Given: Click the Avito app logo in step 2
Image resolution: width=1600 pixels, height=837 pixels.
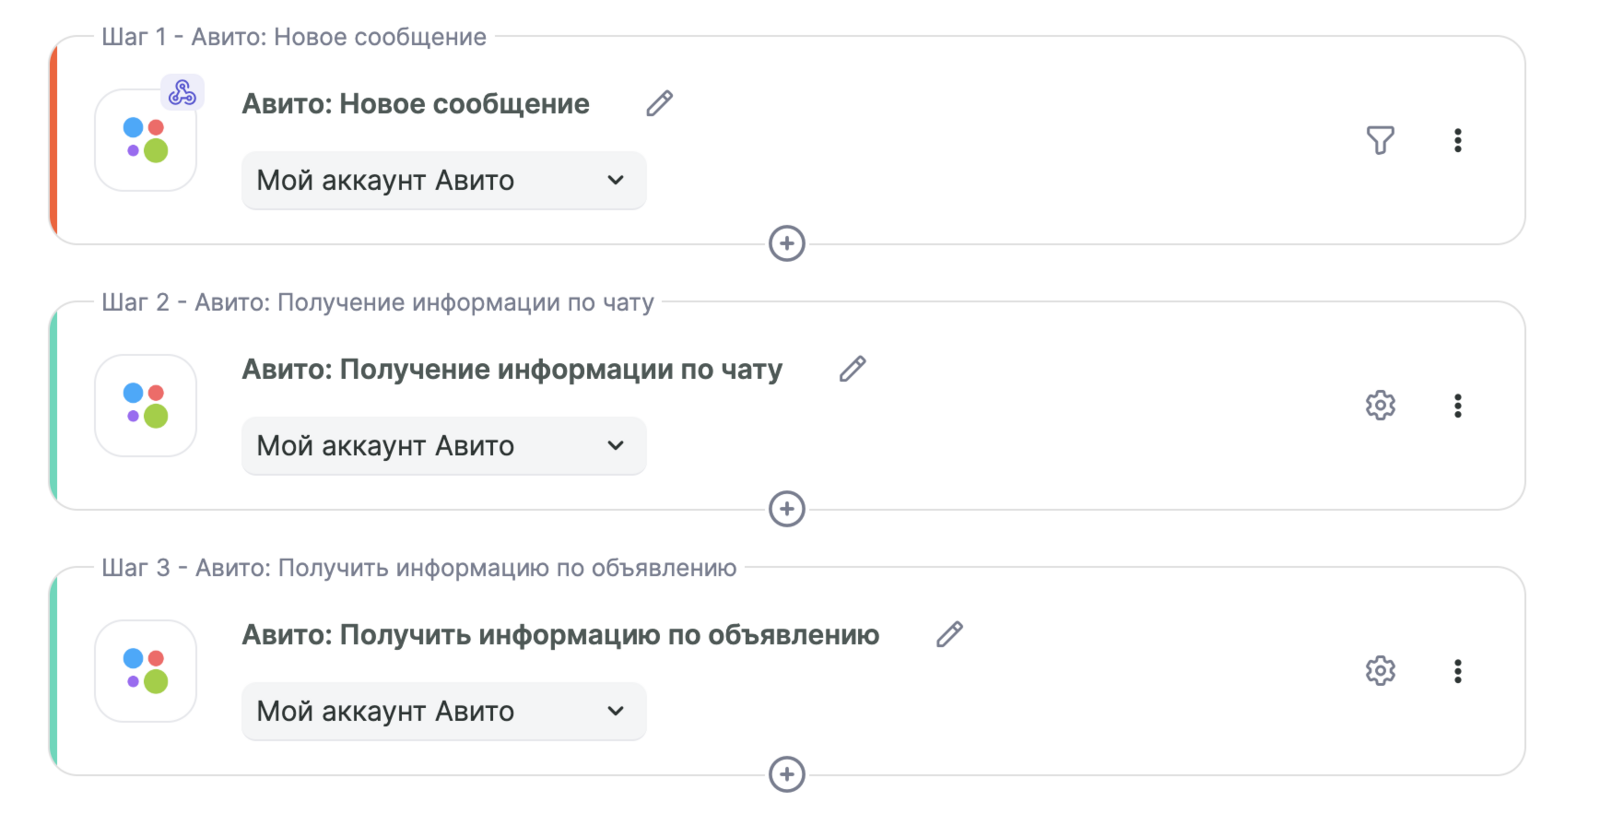Looking at the screenshot, I should (145, 405).
